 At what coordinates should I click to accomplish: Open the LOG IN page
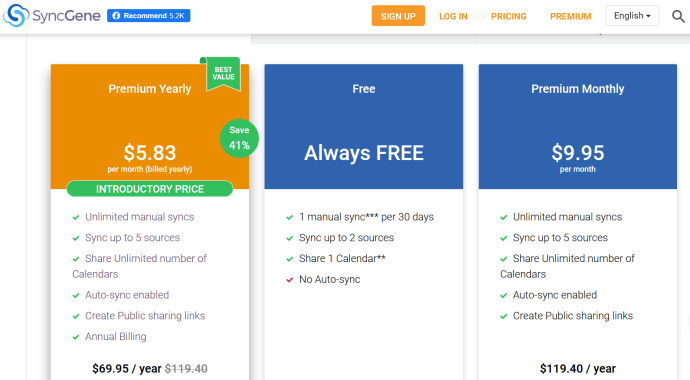(453, 16)
